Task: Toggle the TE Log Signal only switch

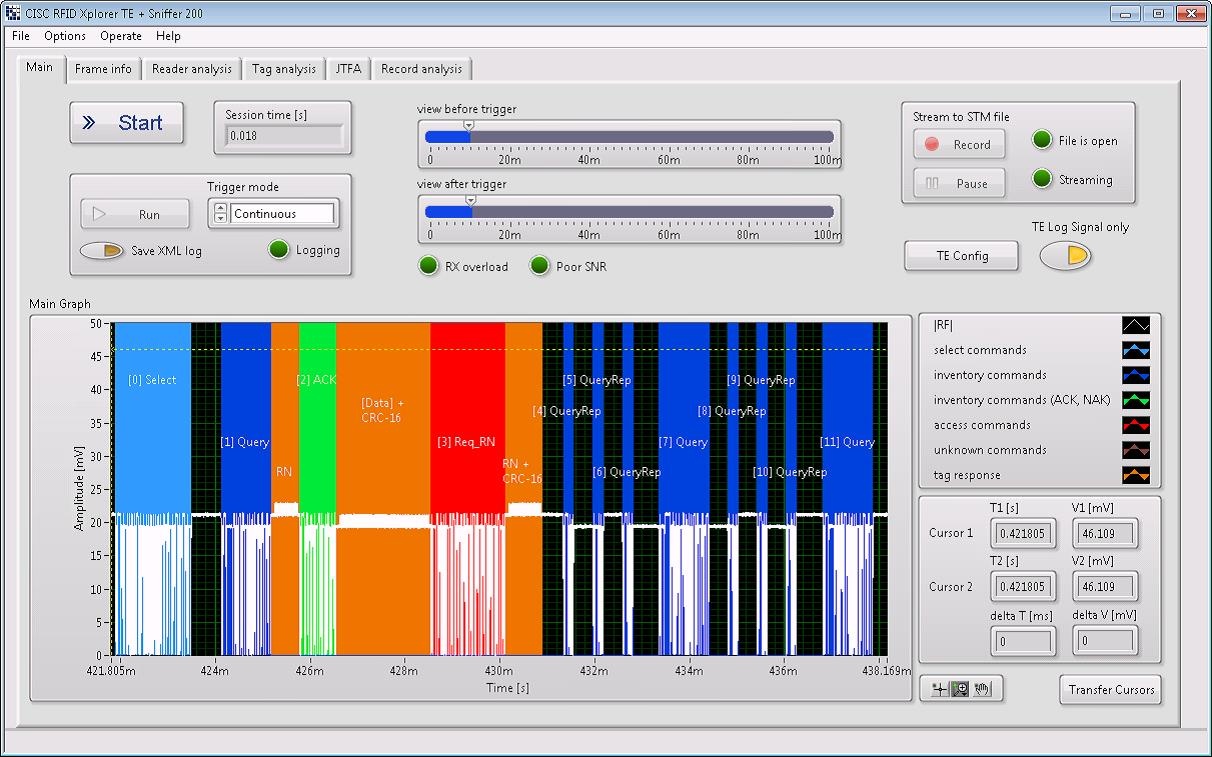Action: pyautogui.click(x=1065, y=256)
